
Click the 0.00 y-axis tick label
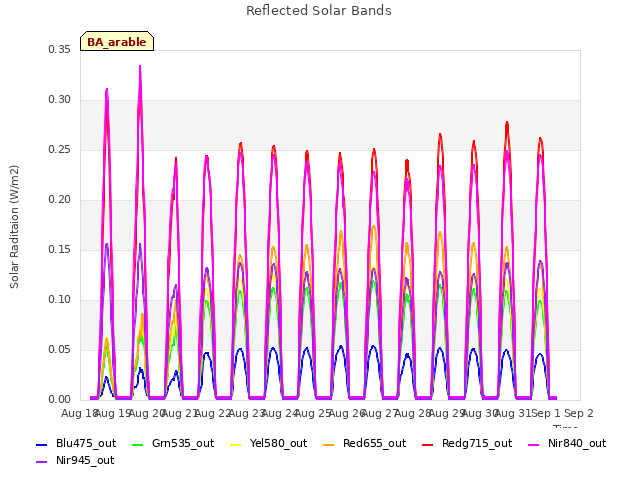59,400
